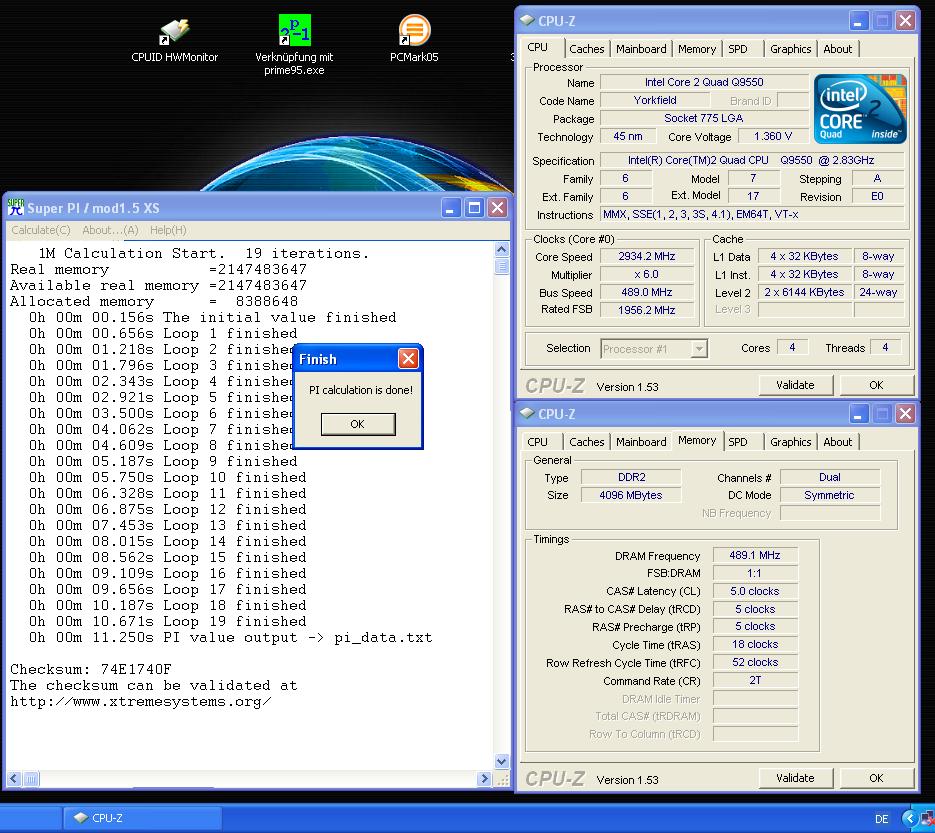Switch to Mainboard tab in top CPU-Z
935x833 pixels.
(x=641, y=49)
